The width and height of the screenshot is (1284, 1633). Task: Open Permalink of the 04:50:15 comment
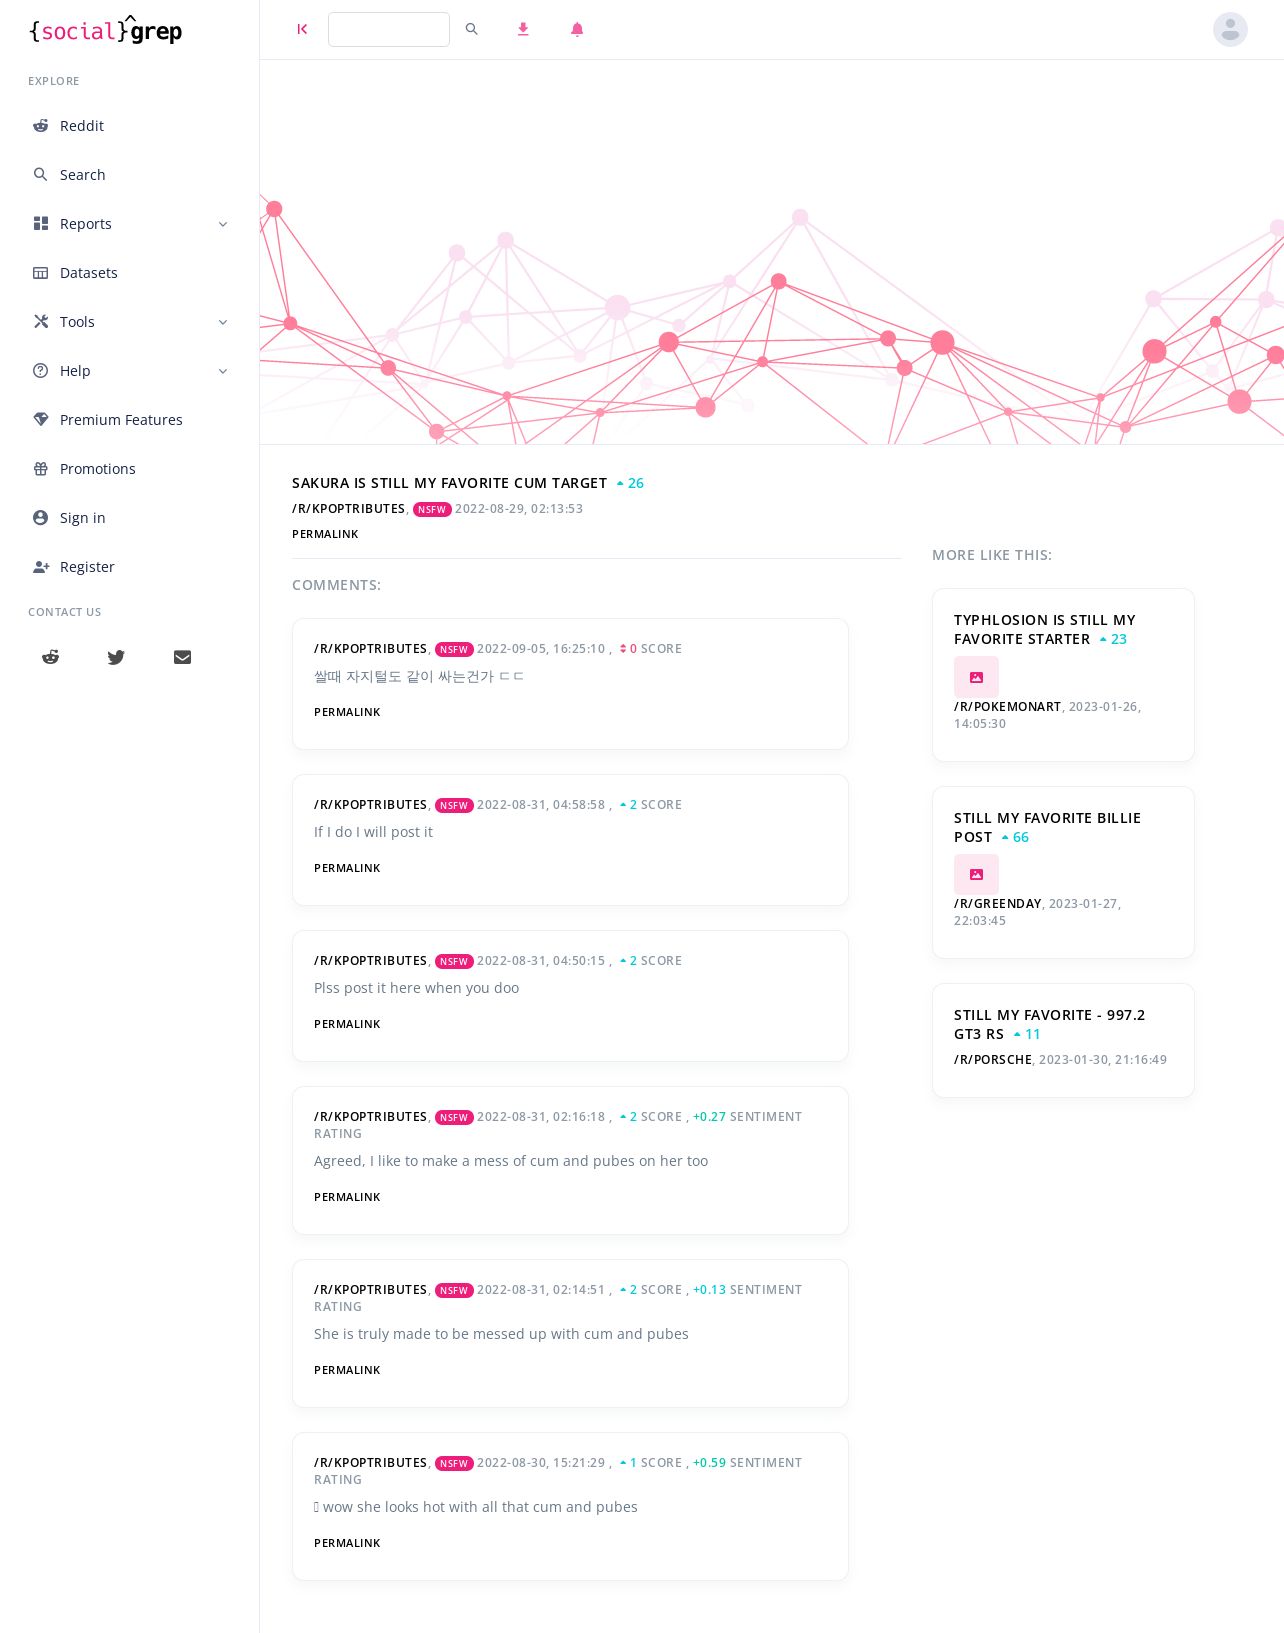[x=347, y=1024]
